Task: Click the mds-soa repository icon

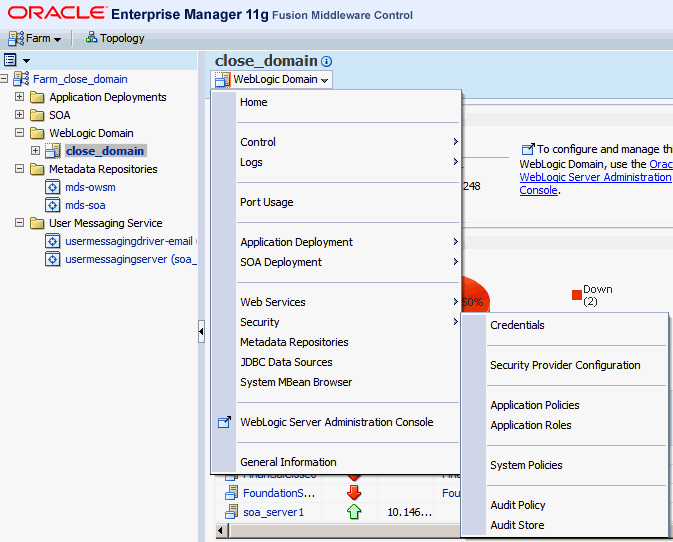Action: point(52,206)
